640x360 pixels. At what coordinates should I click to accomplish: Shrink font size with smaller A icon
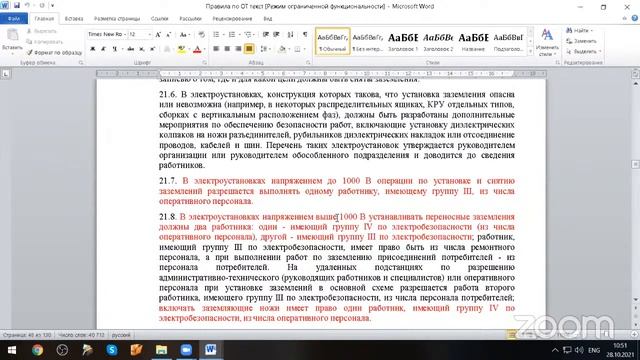[169, 35]
